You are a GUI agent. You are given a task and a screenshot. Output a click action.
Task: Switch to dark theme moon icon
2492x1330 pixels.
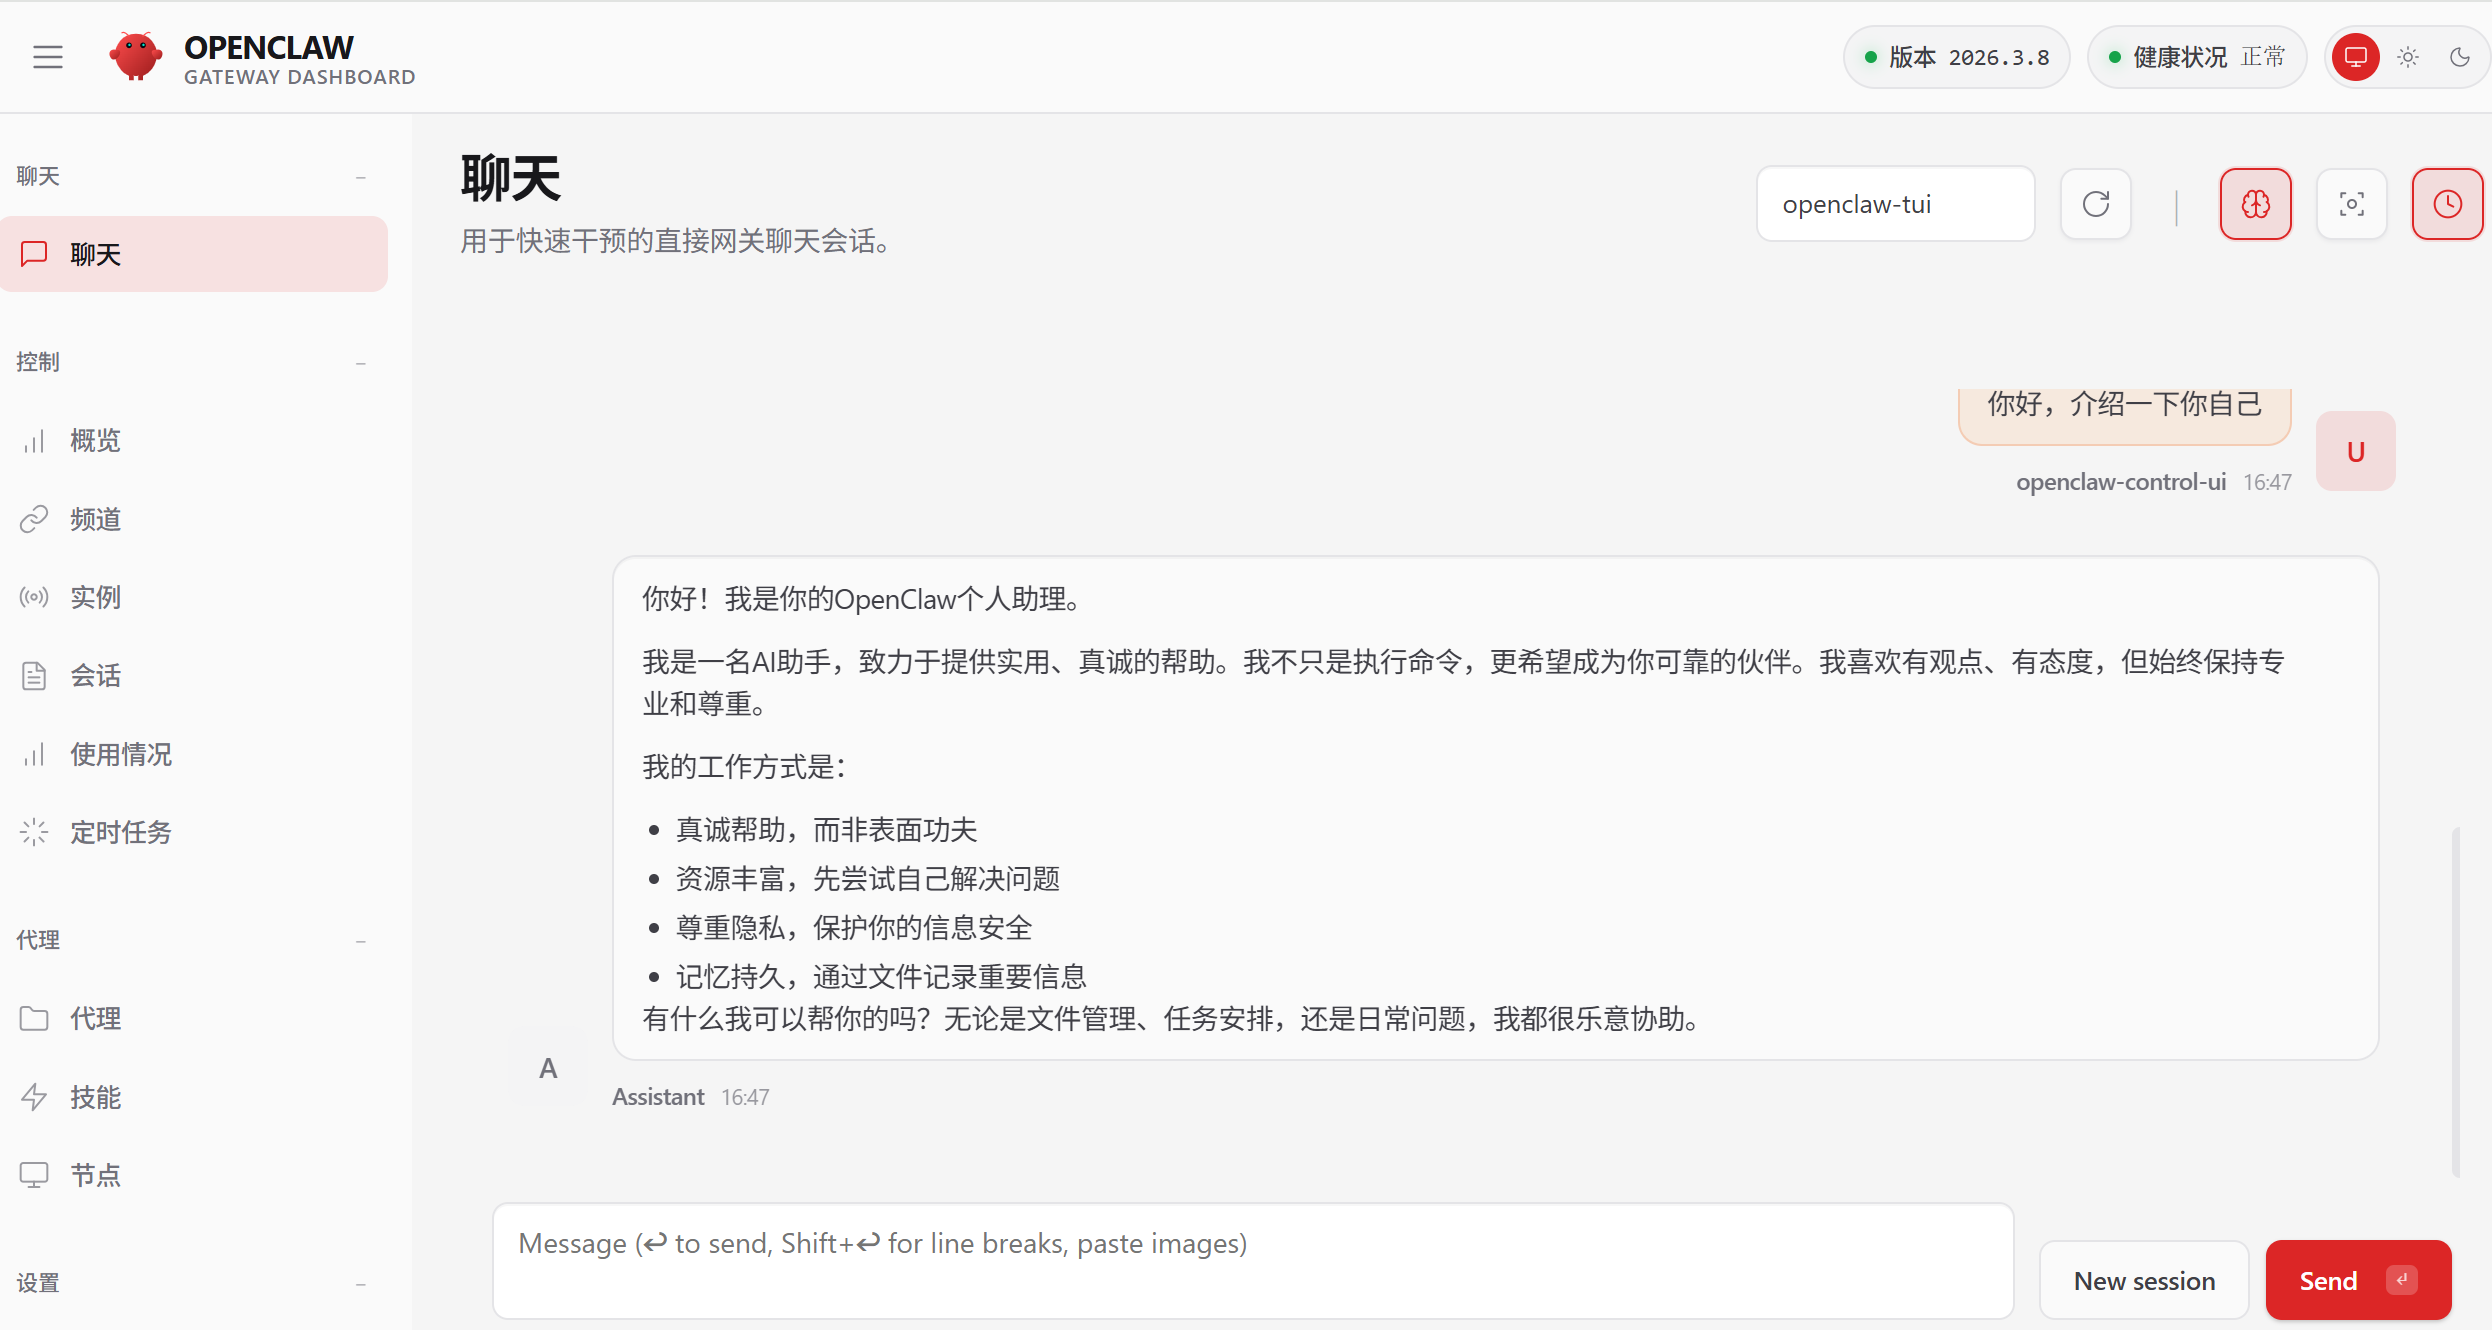pos(2459,57)
